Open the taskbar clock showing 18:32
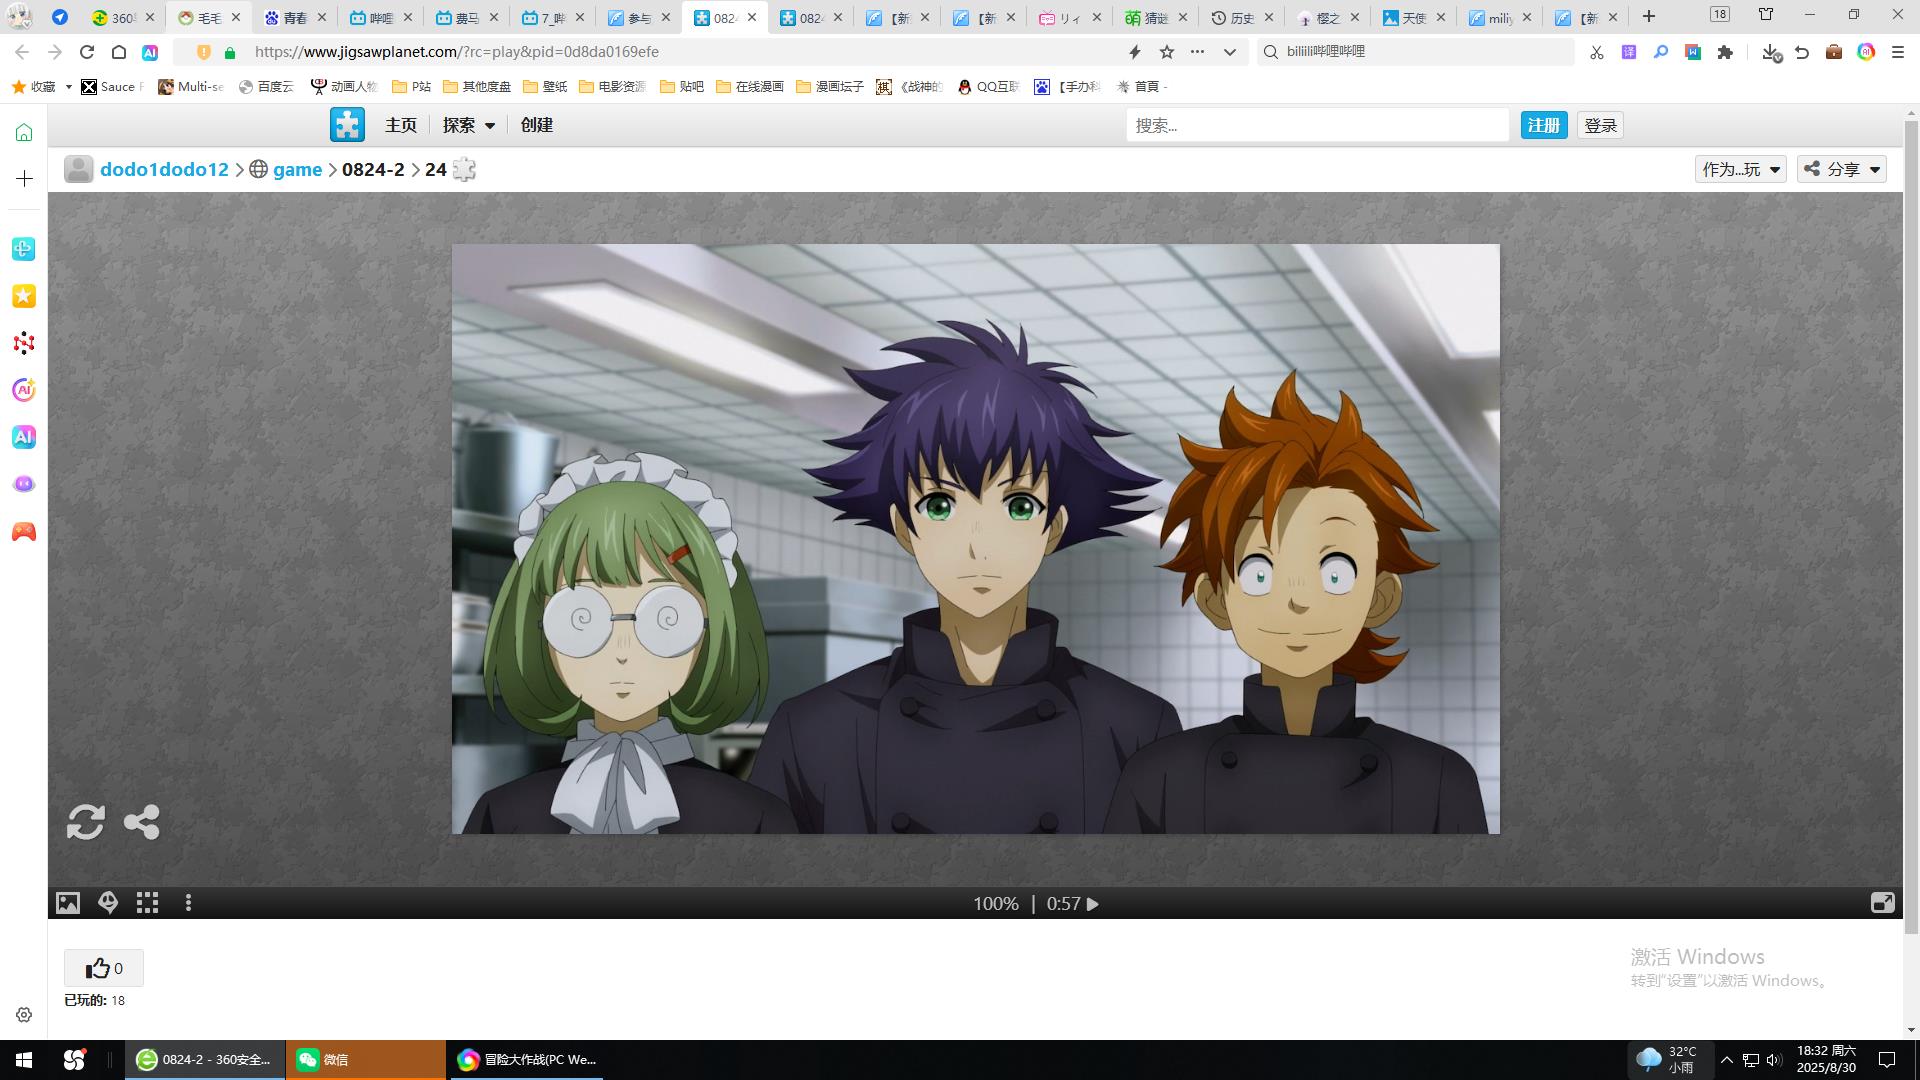This screenshot has width=1920, height=1080. click(1826, 1059)
